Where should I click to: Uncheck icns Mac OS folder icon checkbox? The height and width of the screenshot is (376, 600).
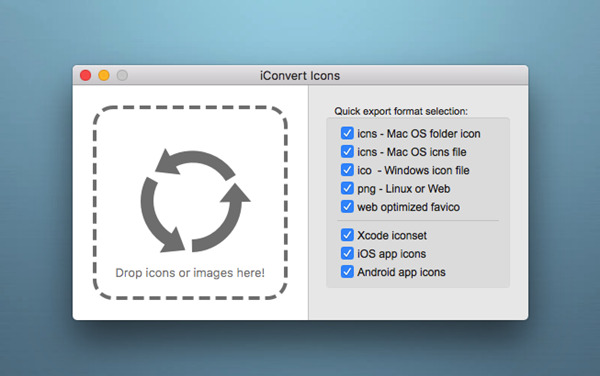click(347, 133)
